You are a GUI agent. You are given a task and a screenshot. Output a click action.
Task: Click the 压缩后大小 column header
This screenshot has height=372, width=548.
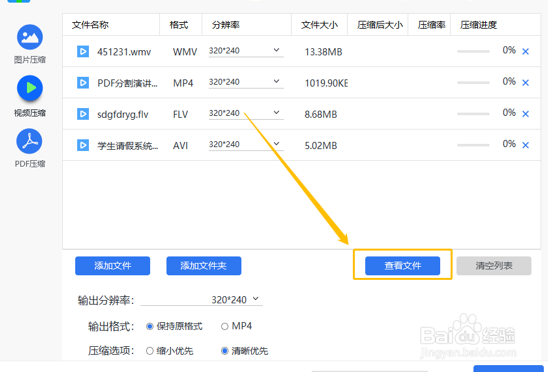380,25
